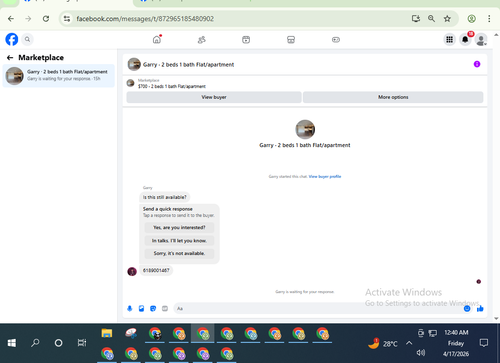Show hidden tray icons chevron
This screenshot has width=500, height=363.
[x=409, y=343]
